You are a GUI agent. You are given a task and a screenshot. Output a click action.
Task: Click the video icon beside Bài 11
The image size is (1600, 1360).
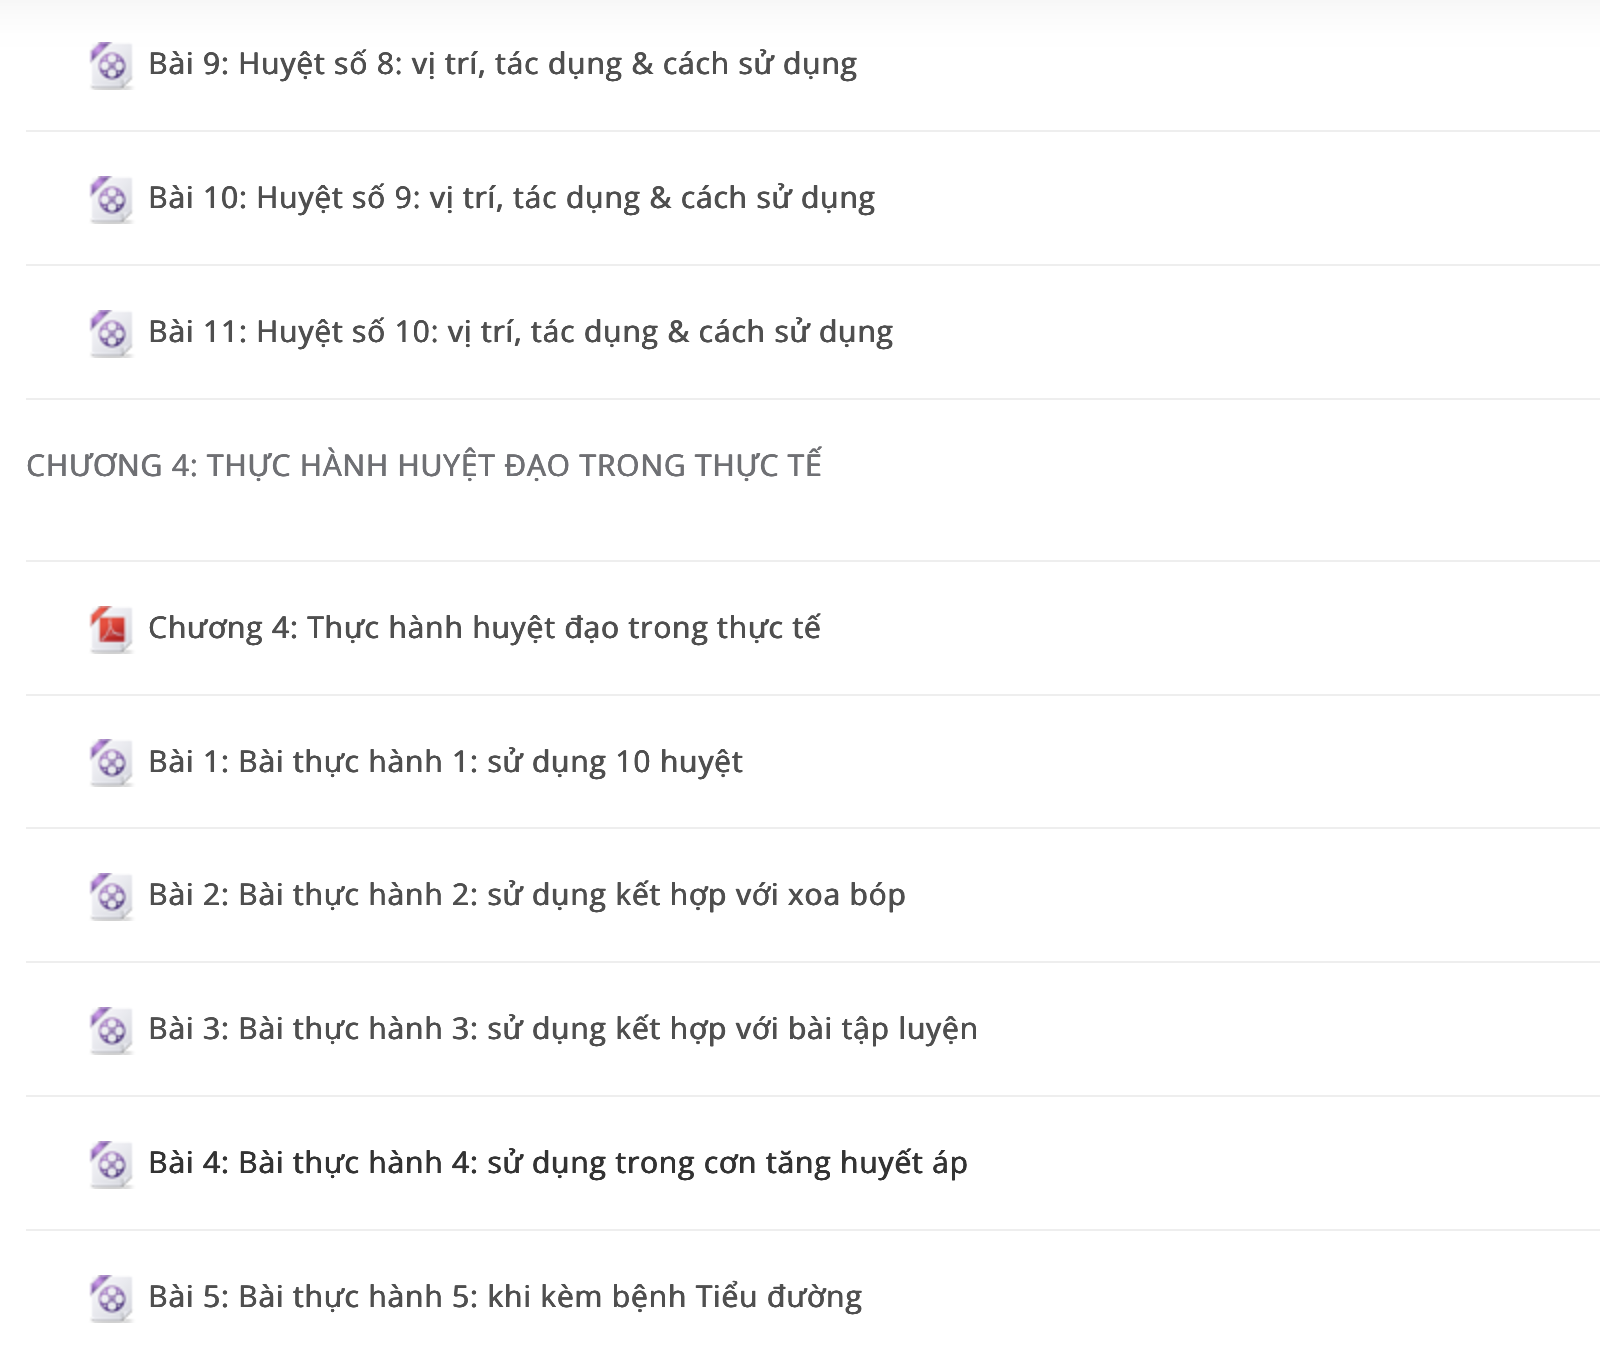coord(111,334)
